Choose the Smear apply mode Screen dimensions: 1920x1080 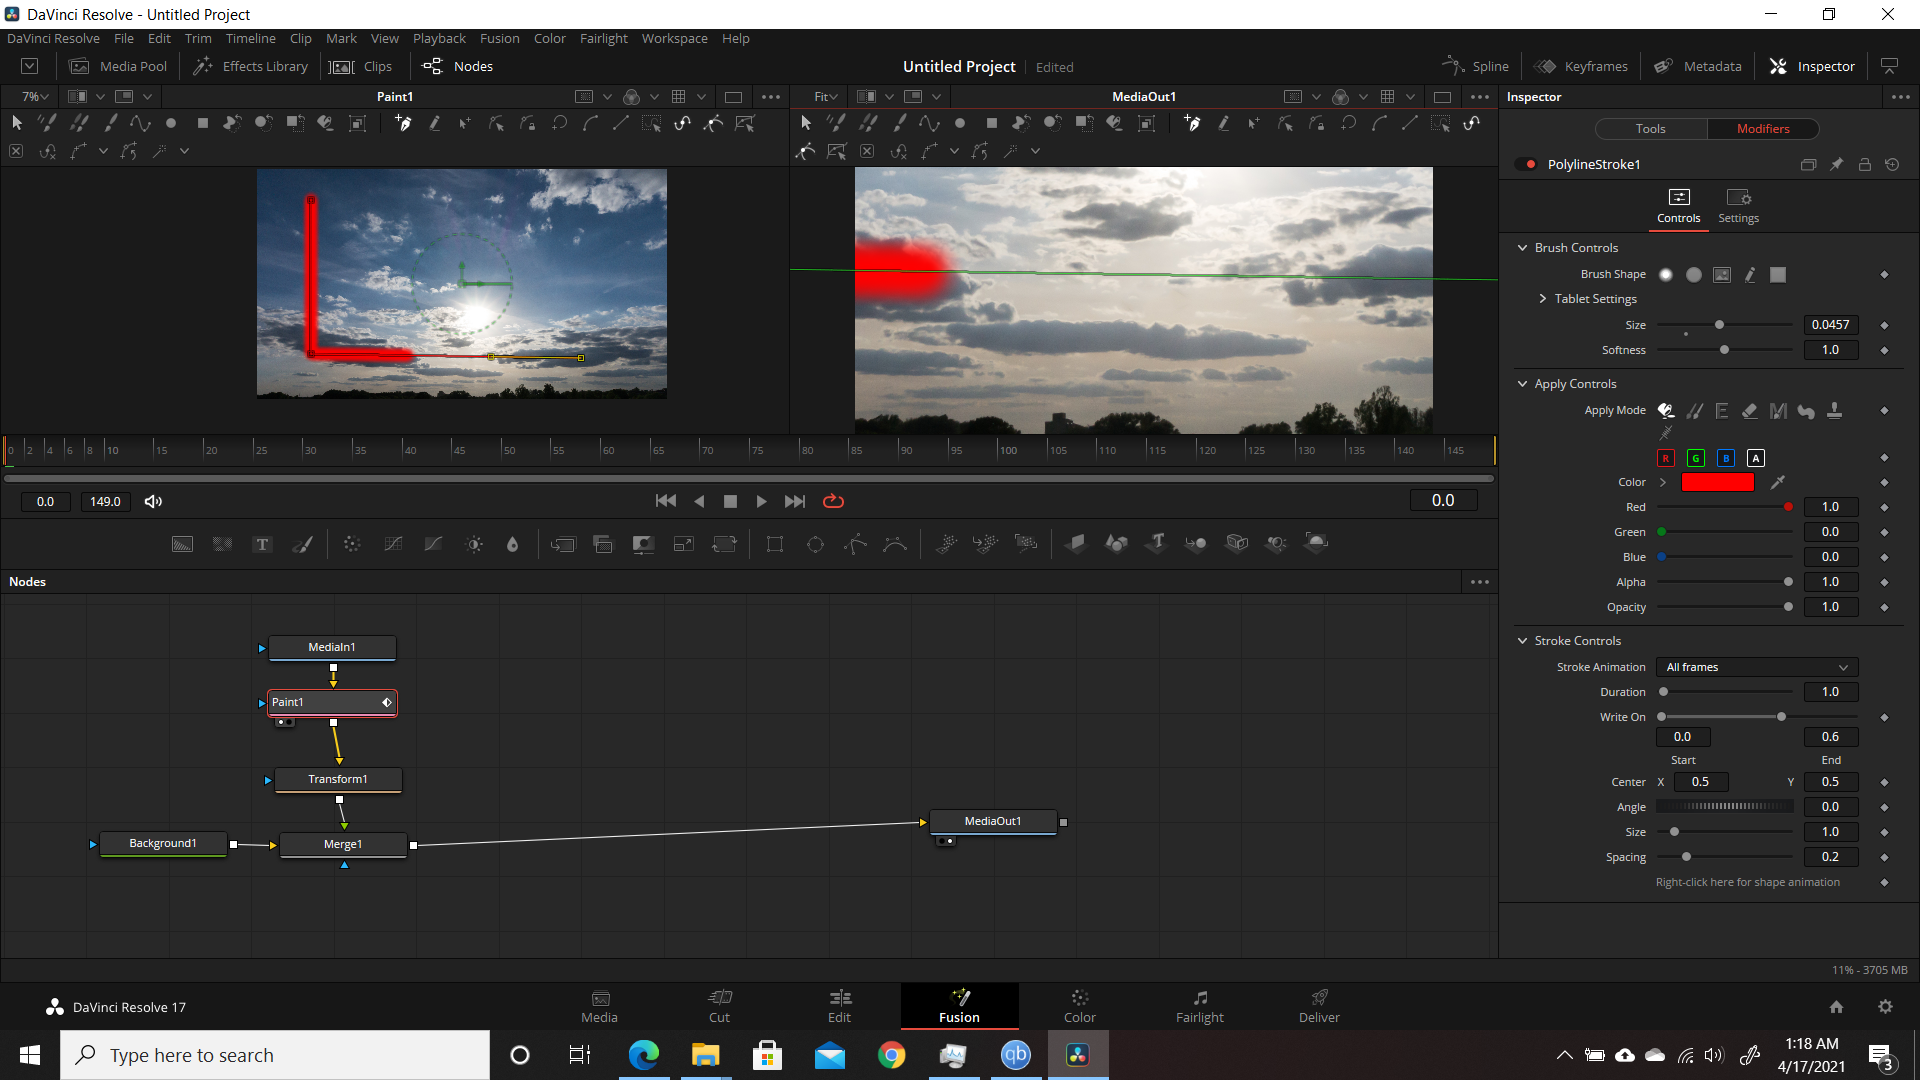1806,411
